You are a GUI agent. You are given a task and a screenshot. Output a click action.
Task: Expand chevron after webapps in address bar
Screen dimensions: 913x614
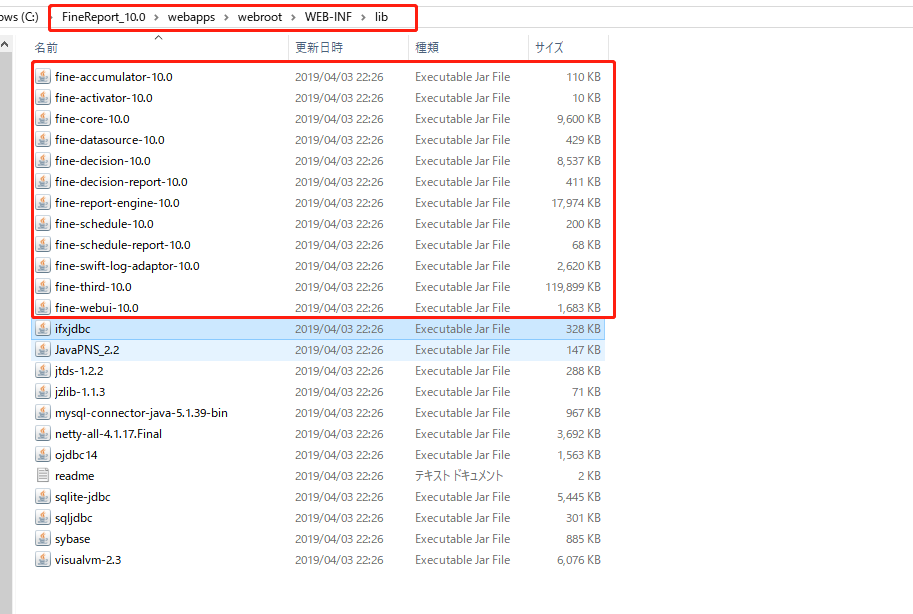click(x=226, y=17)
